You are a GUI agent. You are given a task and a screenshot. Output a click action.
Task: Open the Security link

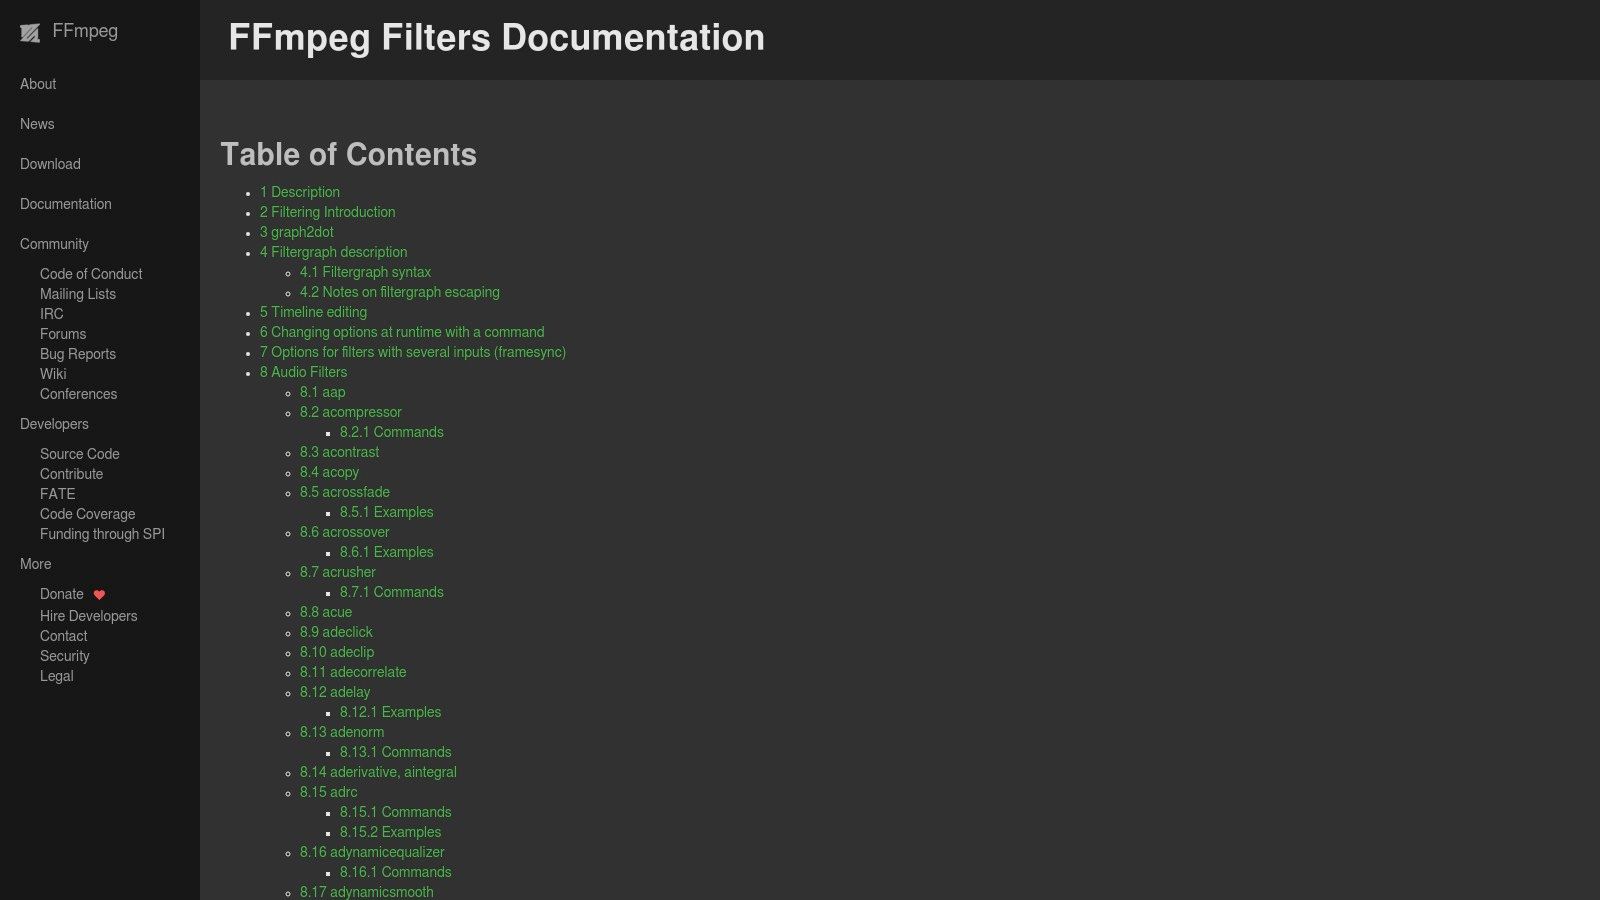(65, 656)
